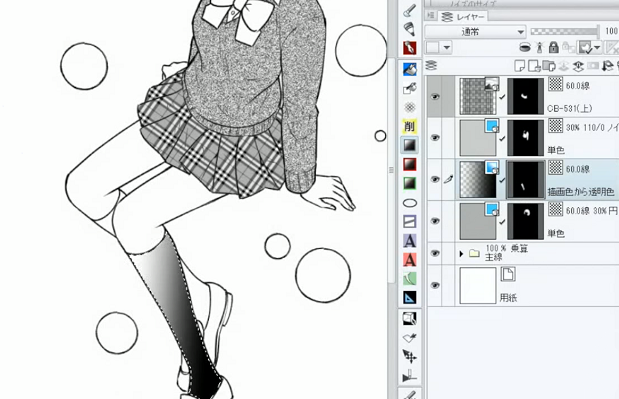Click layer name text '用紙'
This screenshot has height=399, width=619.
(x=508, y=298)
